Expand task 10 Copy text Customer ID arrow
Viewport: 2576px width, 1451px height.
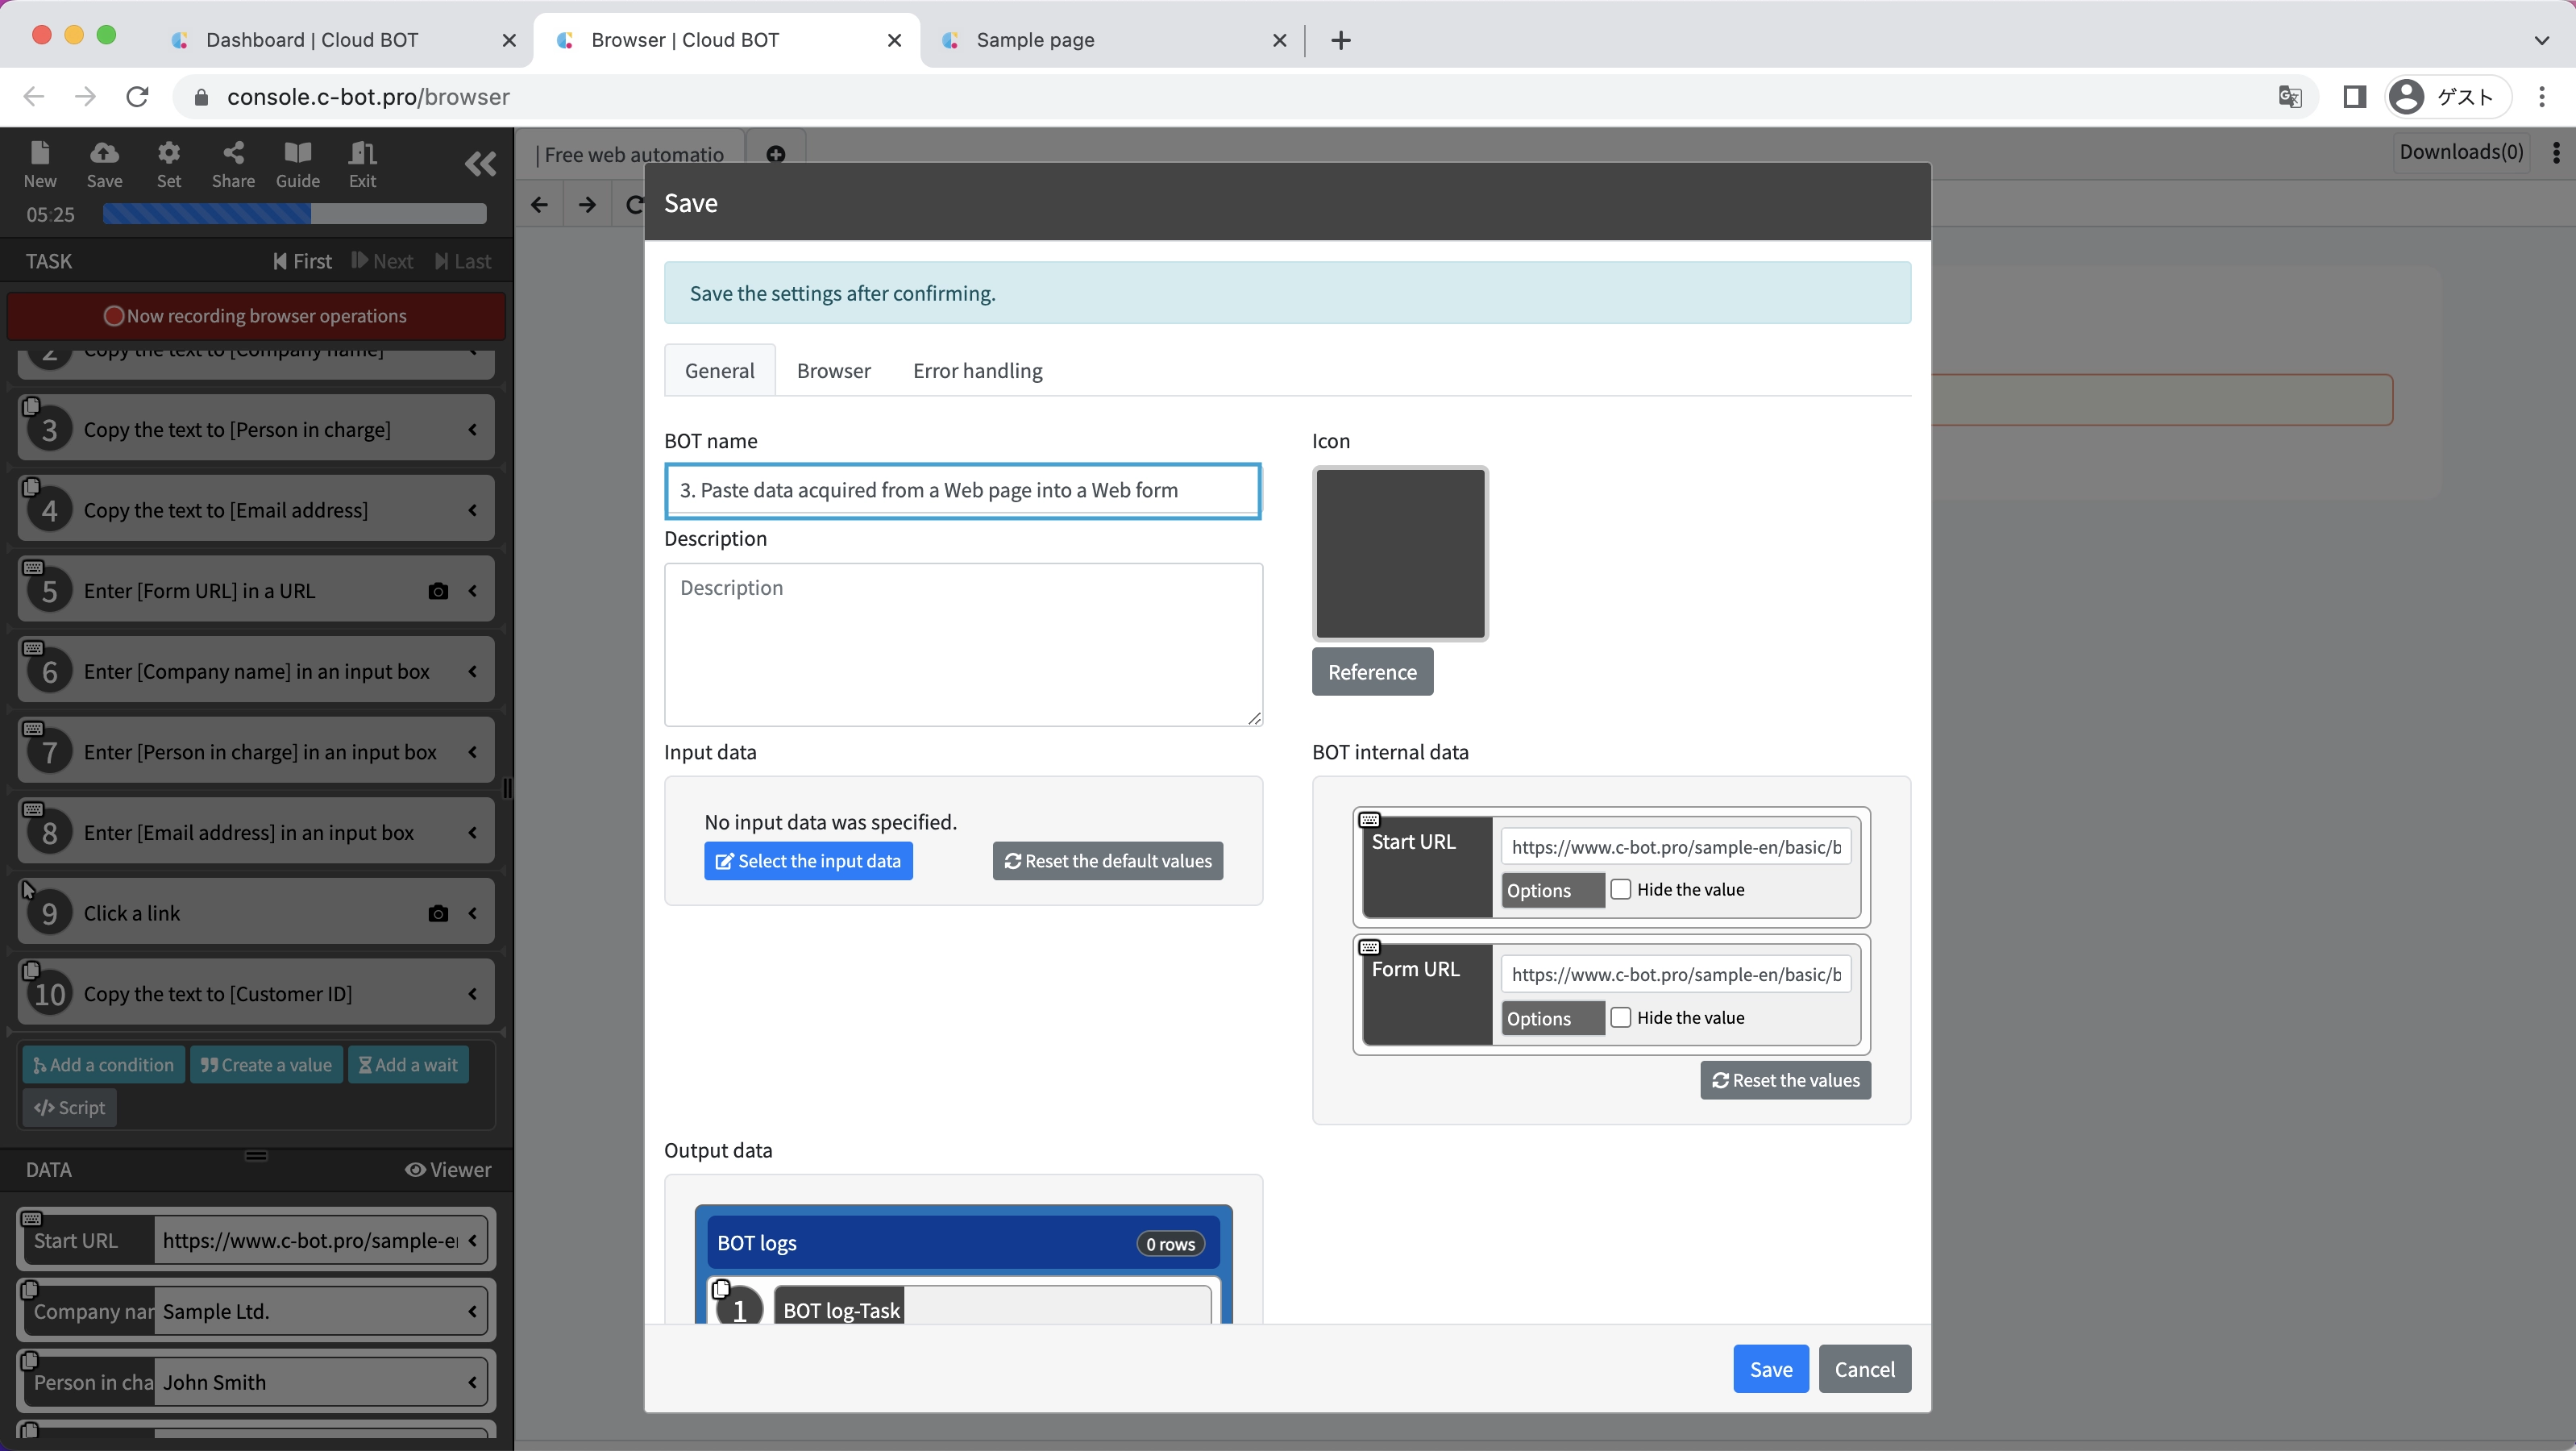pos(473,994)
